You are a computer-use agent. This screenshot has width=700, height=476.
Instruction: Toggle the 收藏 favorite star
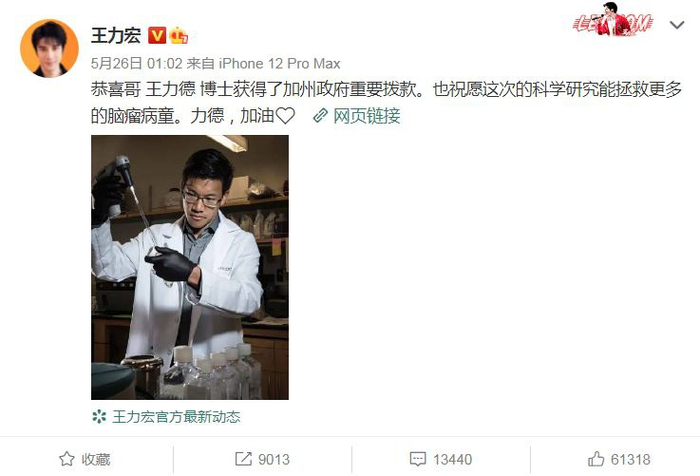click(x=67, y=459)
